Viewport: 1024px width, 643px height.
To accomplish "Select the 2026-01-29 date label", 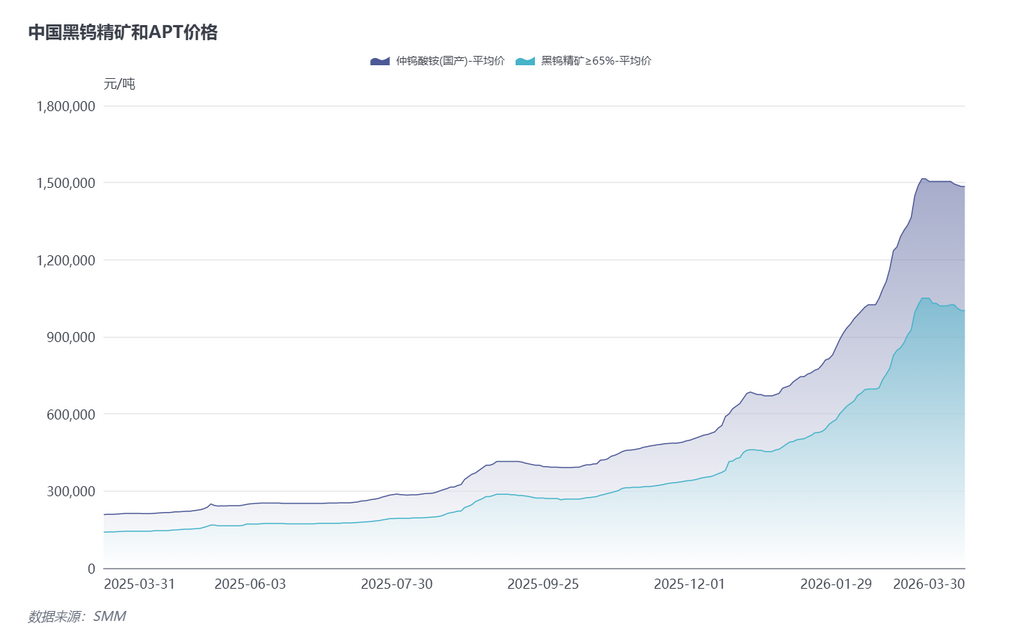I will click(836, 584).
